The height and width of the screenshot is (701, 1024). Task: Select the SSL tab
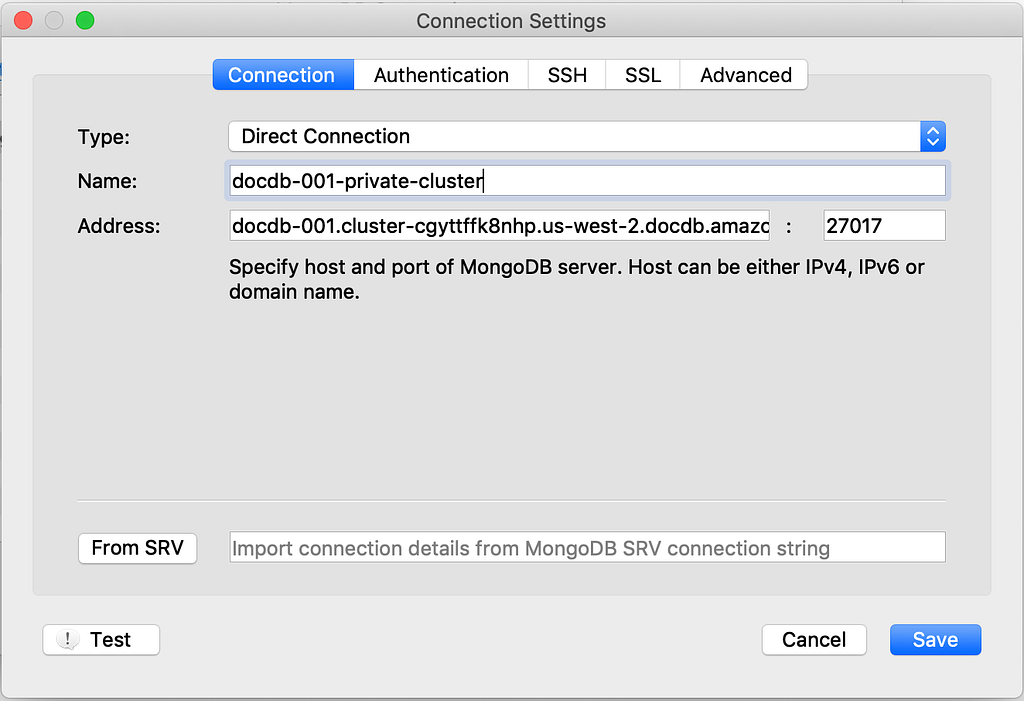(643, 75)
